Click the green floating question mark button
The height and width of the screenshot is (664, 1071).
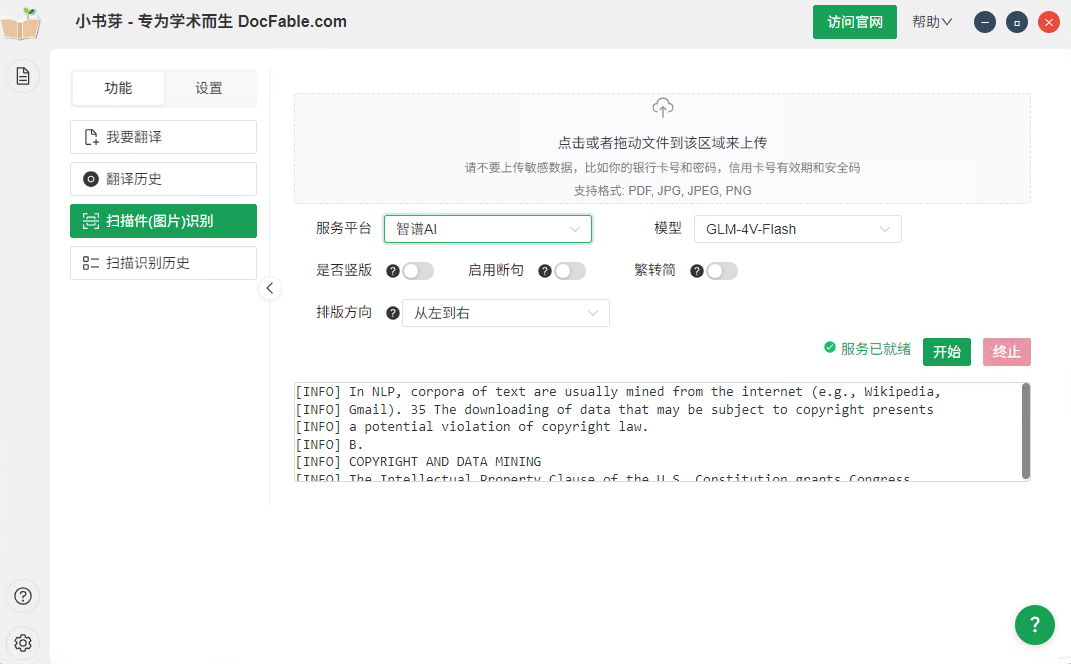(1035, 624)
